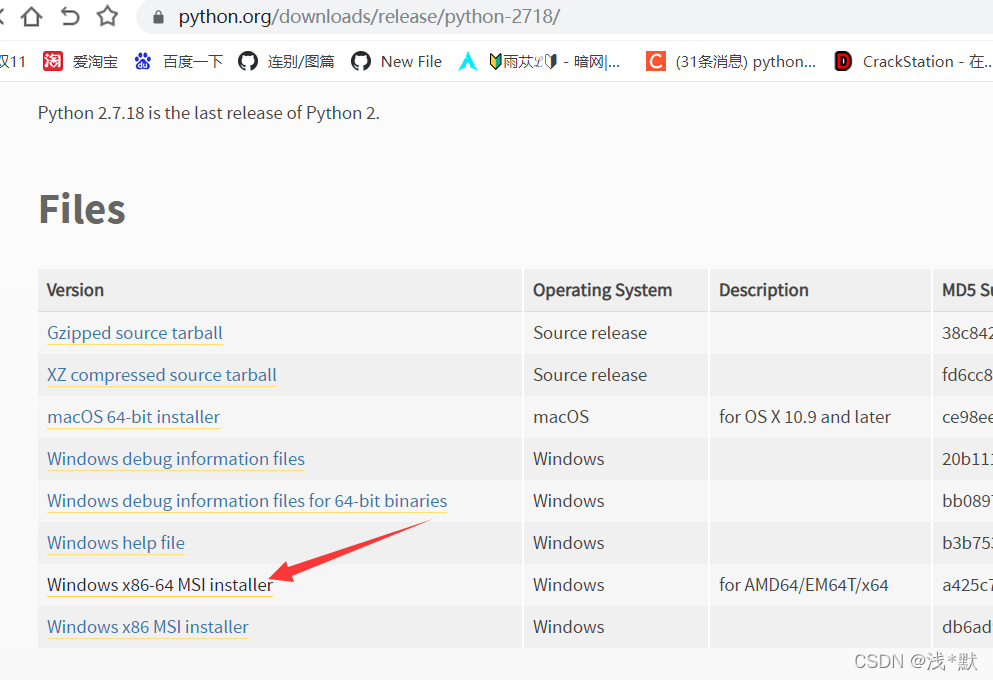Viewport: 993px width, 680px height.
Task: Click the macOS 64-bit installer link
Action: (133, 417)
